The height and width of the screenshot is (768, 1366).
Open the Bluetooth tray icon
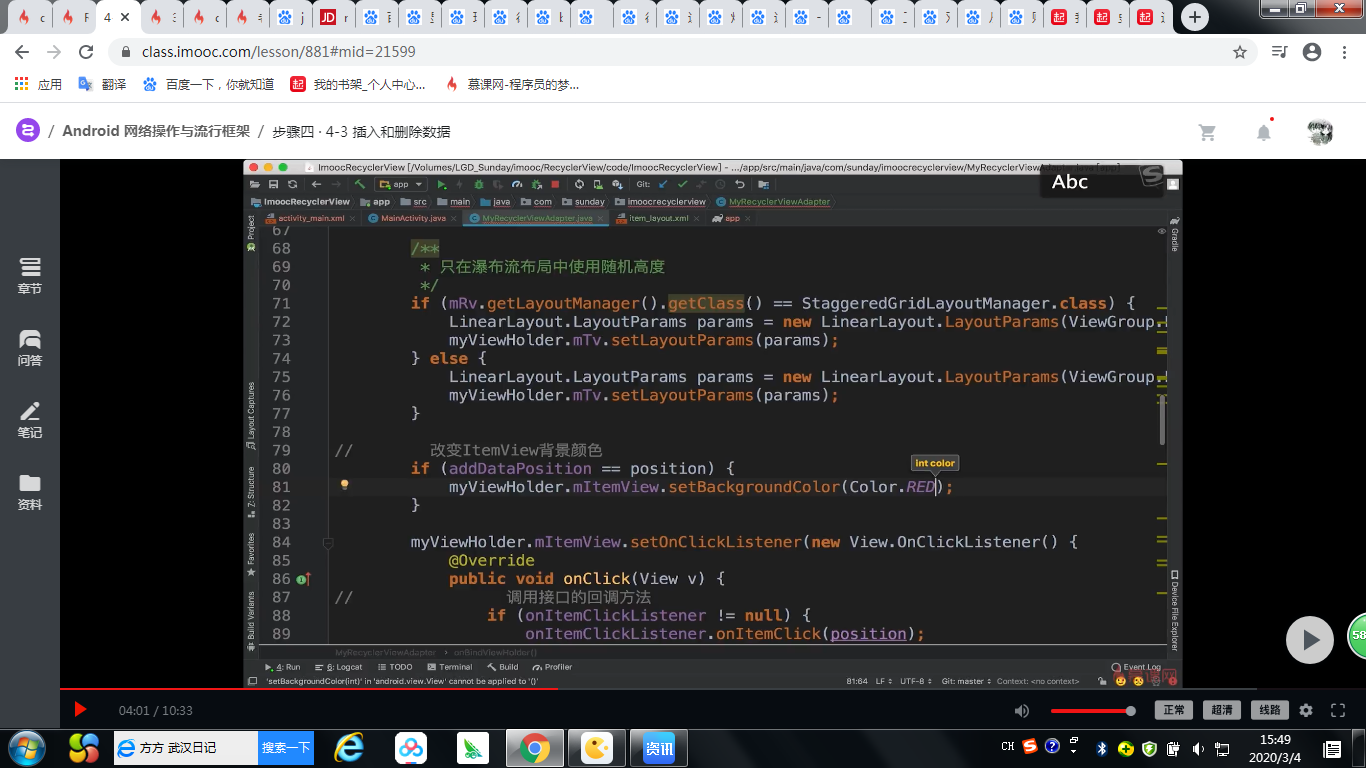pos(1103,747)
